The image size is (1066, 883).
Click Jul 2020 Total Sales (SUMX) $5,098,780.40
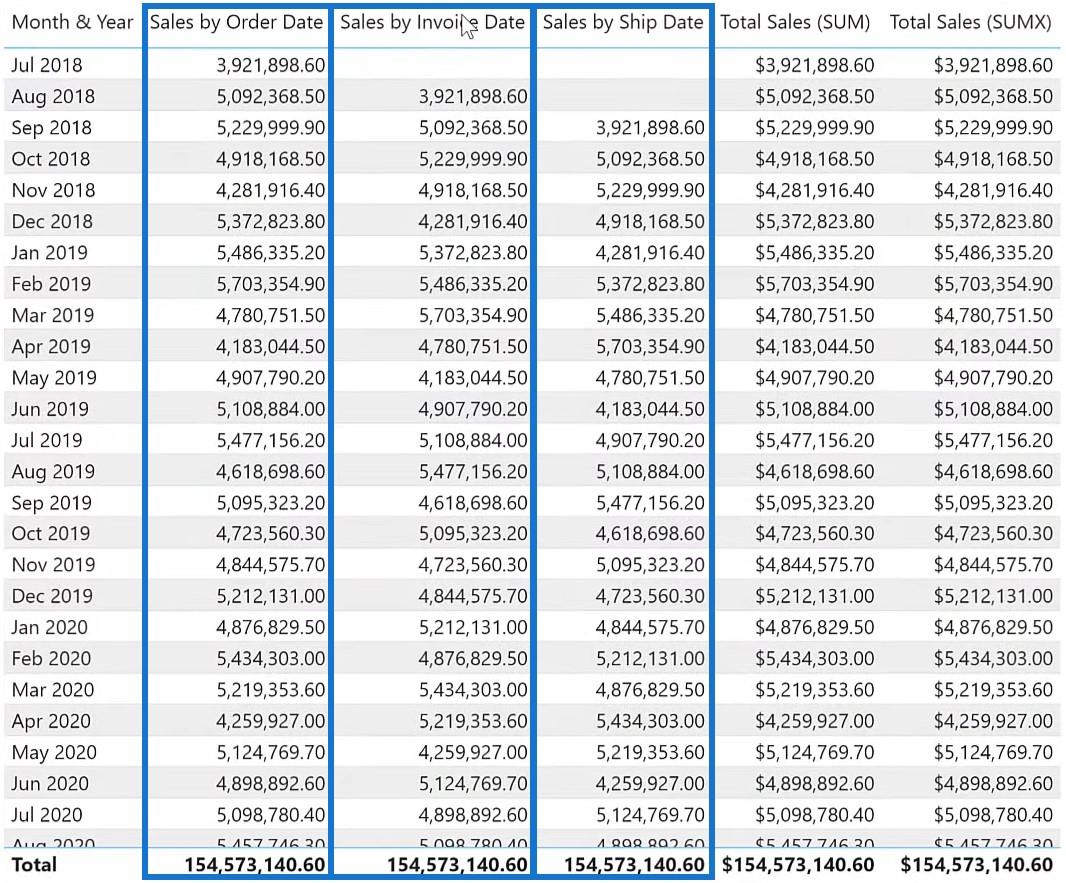pos(993,815)
